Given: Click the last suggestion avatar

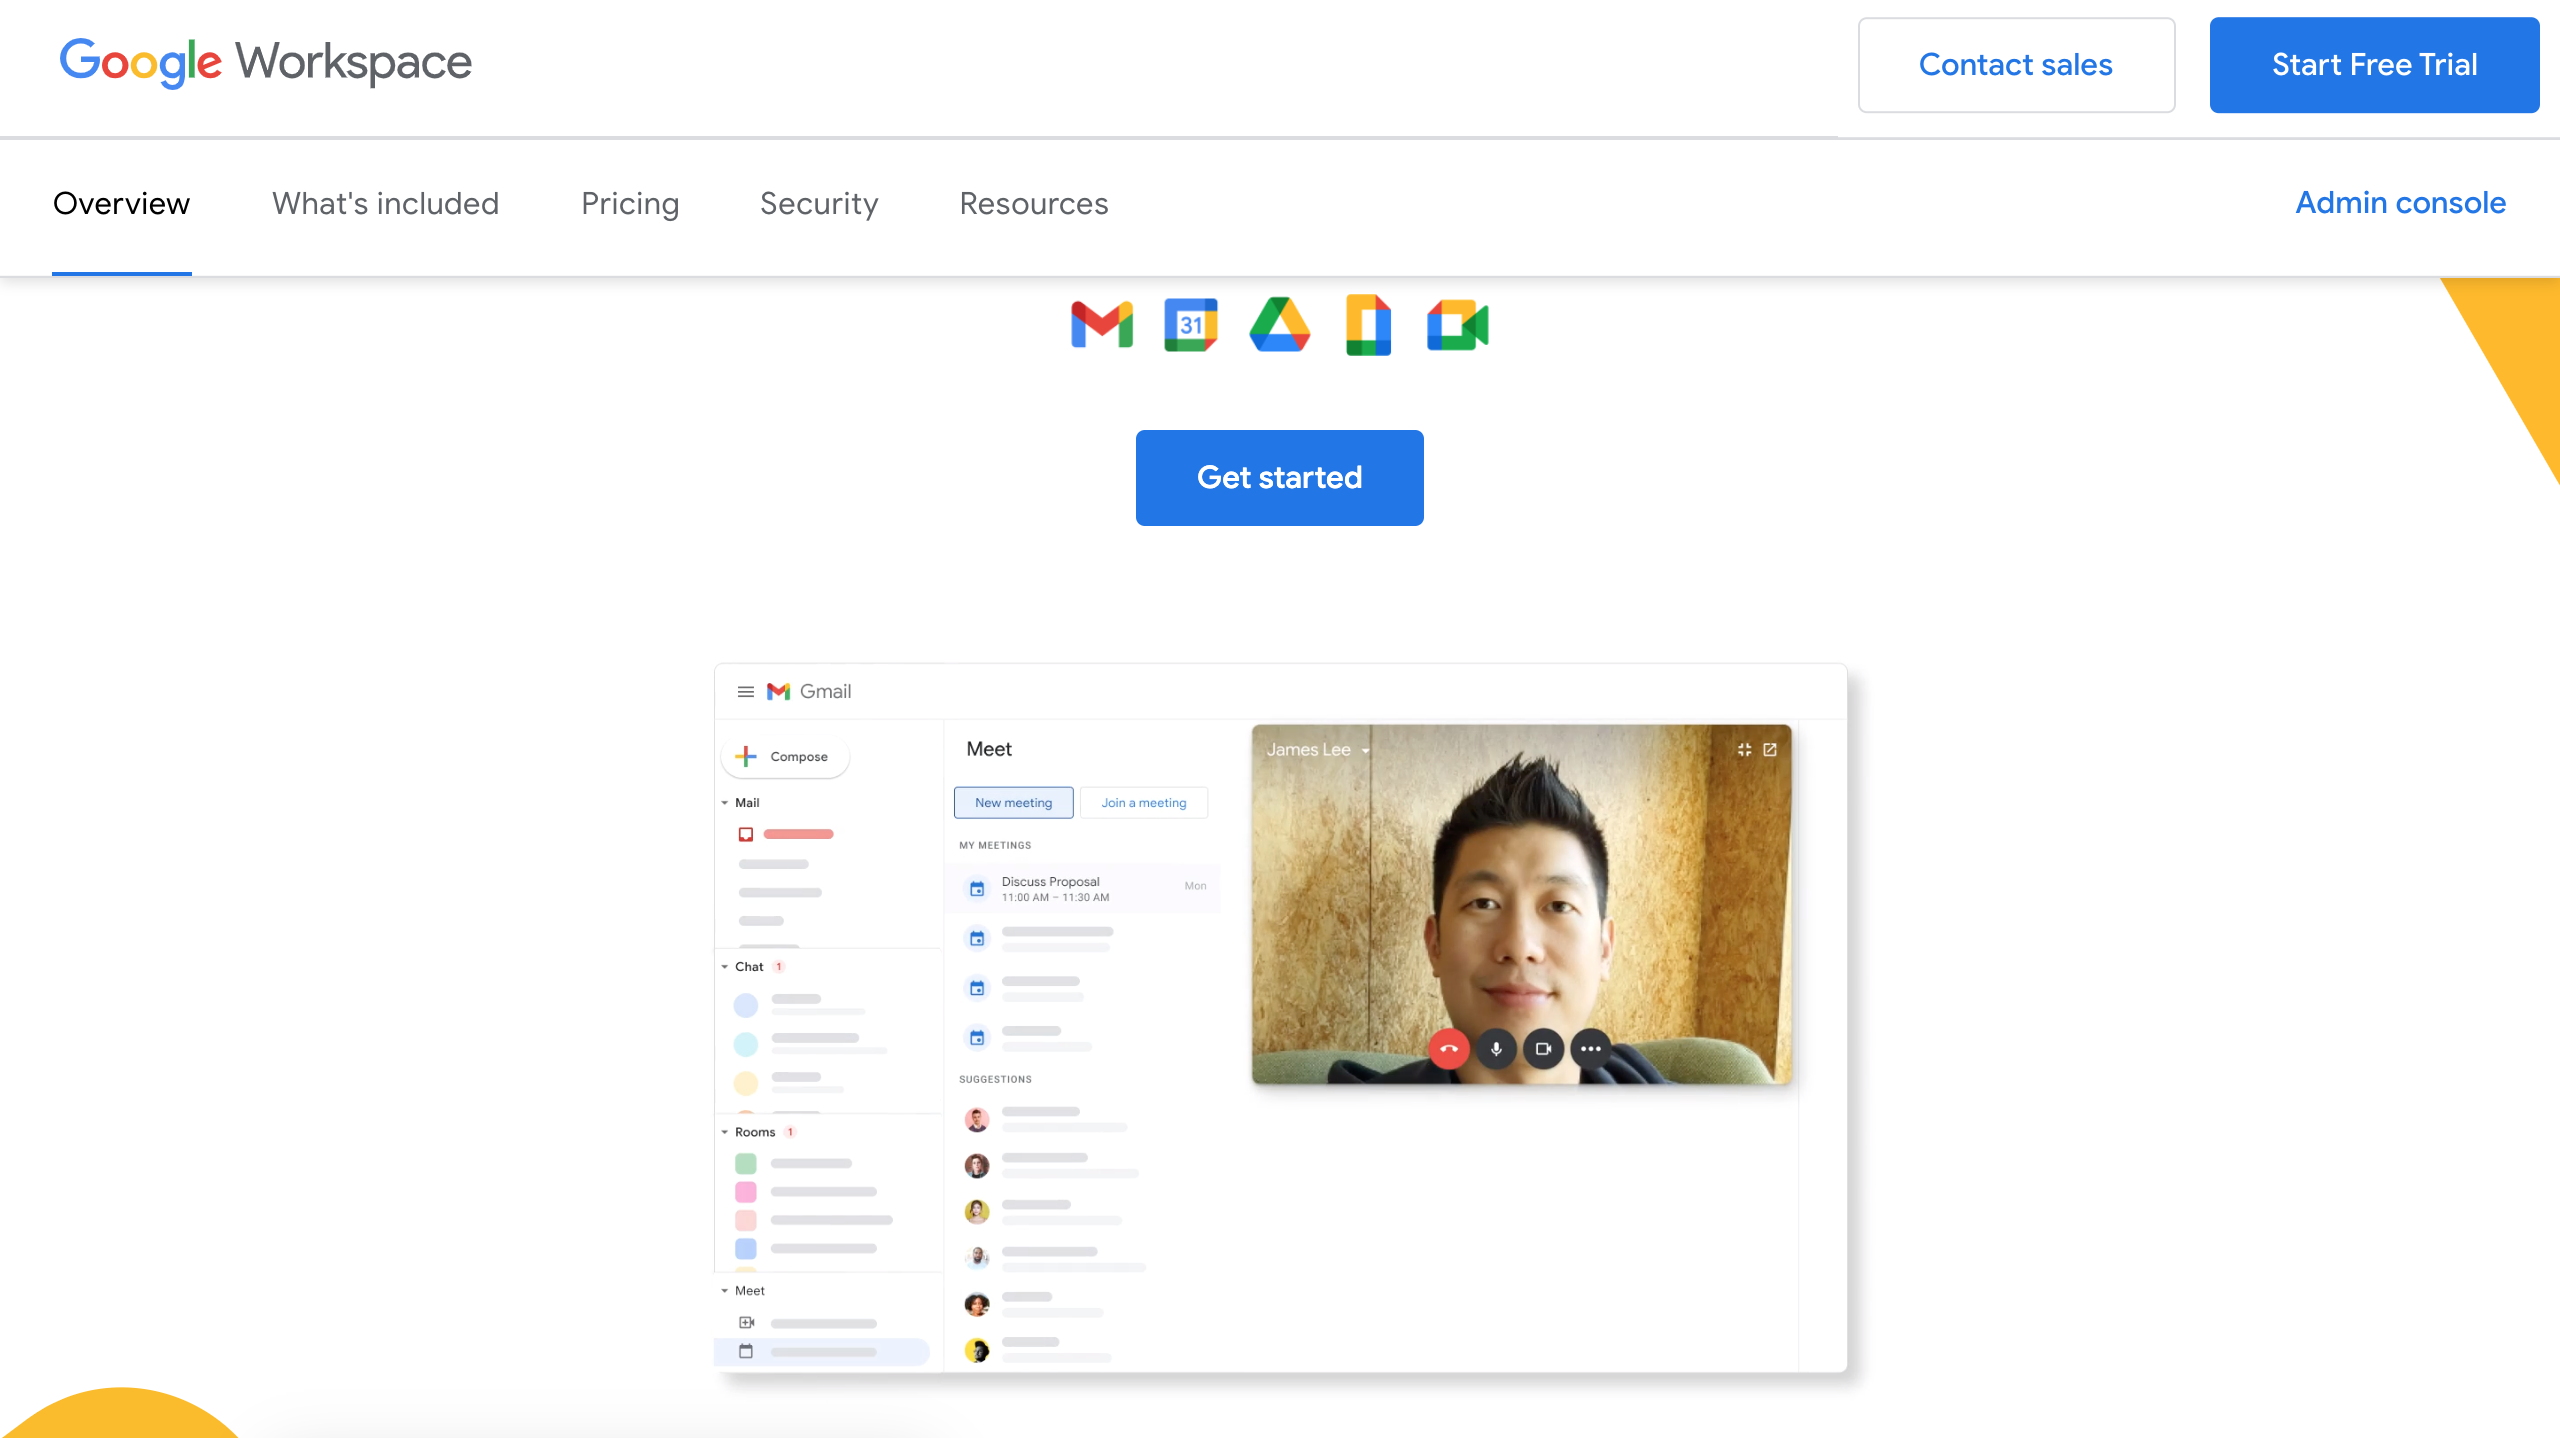Looking at the screenshot, I should [977, 1350].
